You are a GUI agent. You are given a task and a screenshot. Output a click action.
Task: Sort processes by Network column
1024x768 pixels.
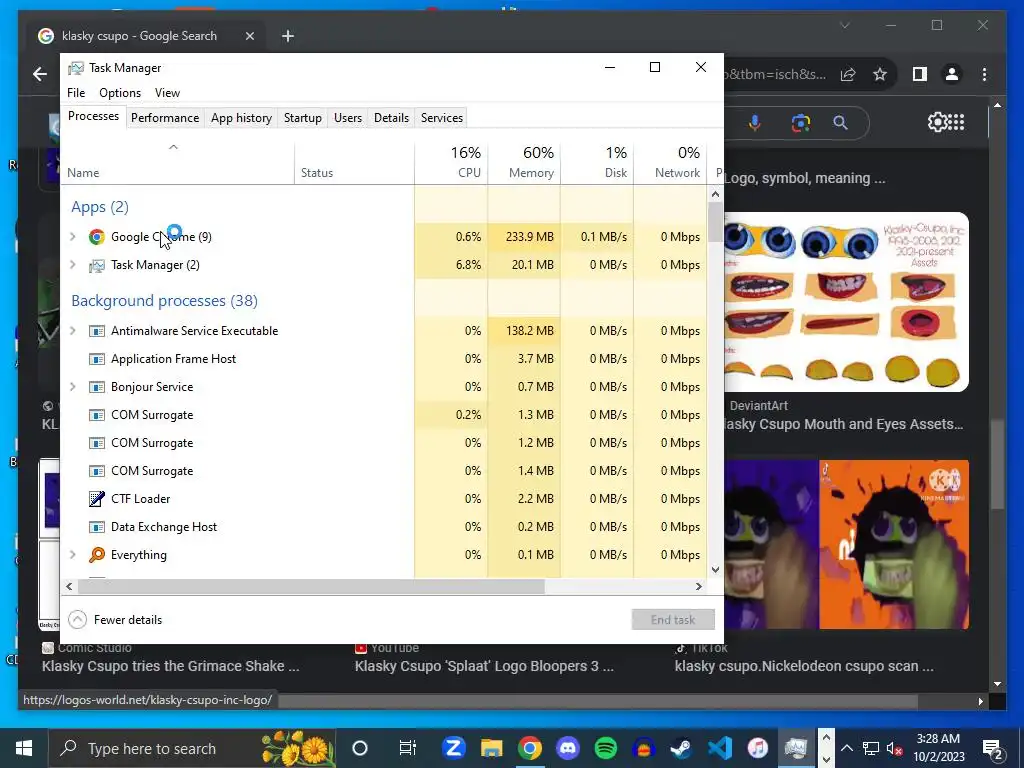click(670, 162)
